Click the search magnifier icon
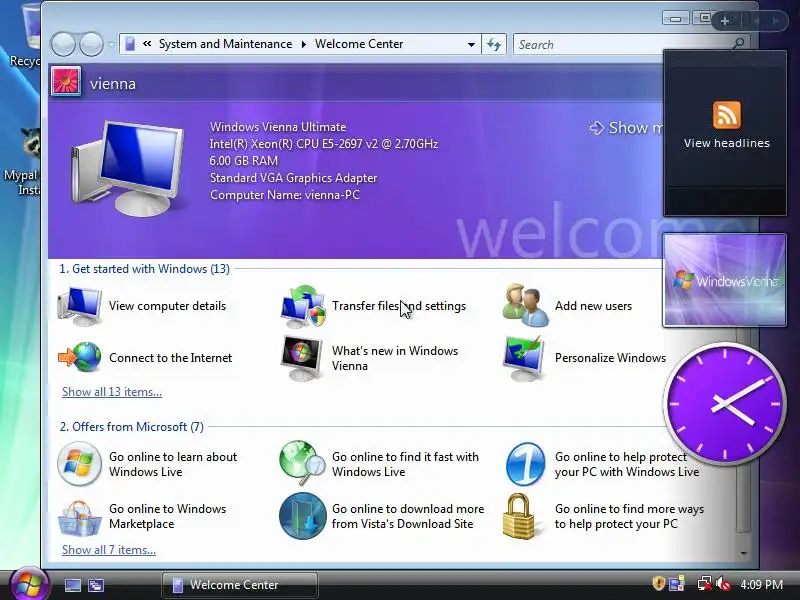Screen dimensions: 800x600 tap(738, 44)
